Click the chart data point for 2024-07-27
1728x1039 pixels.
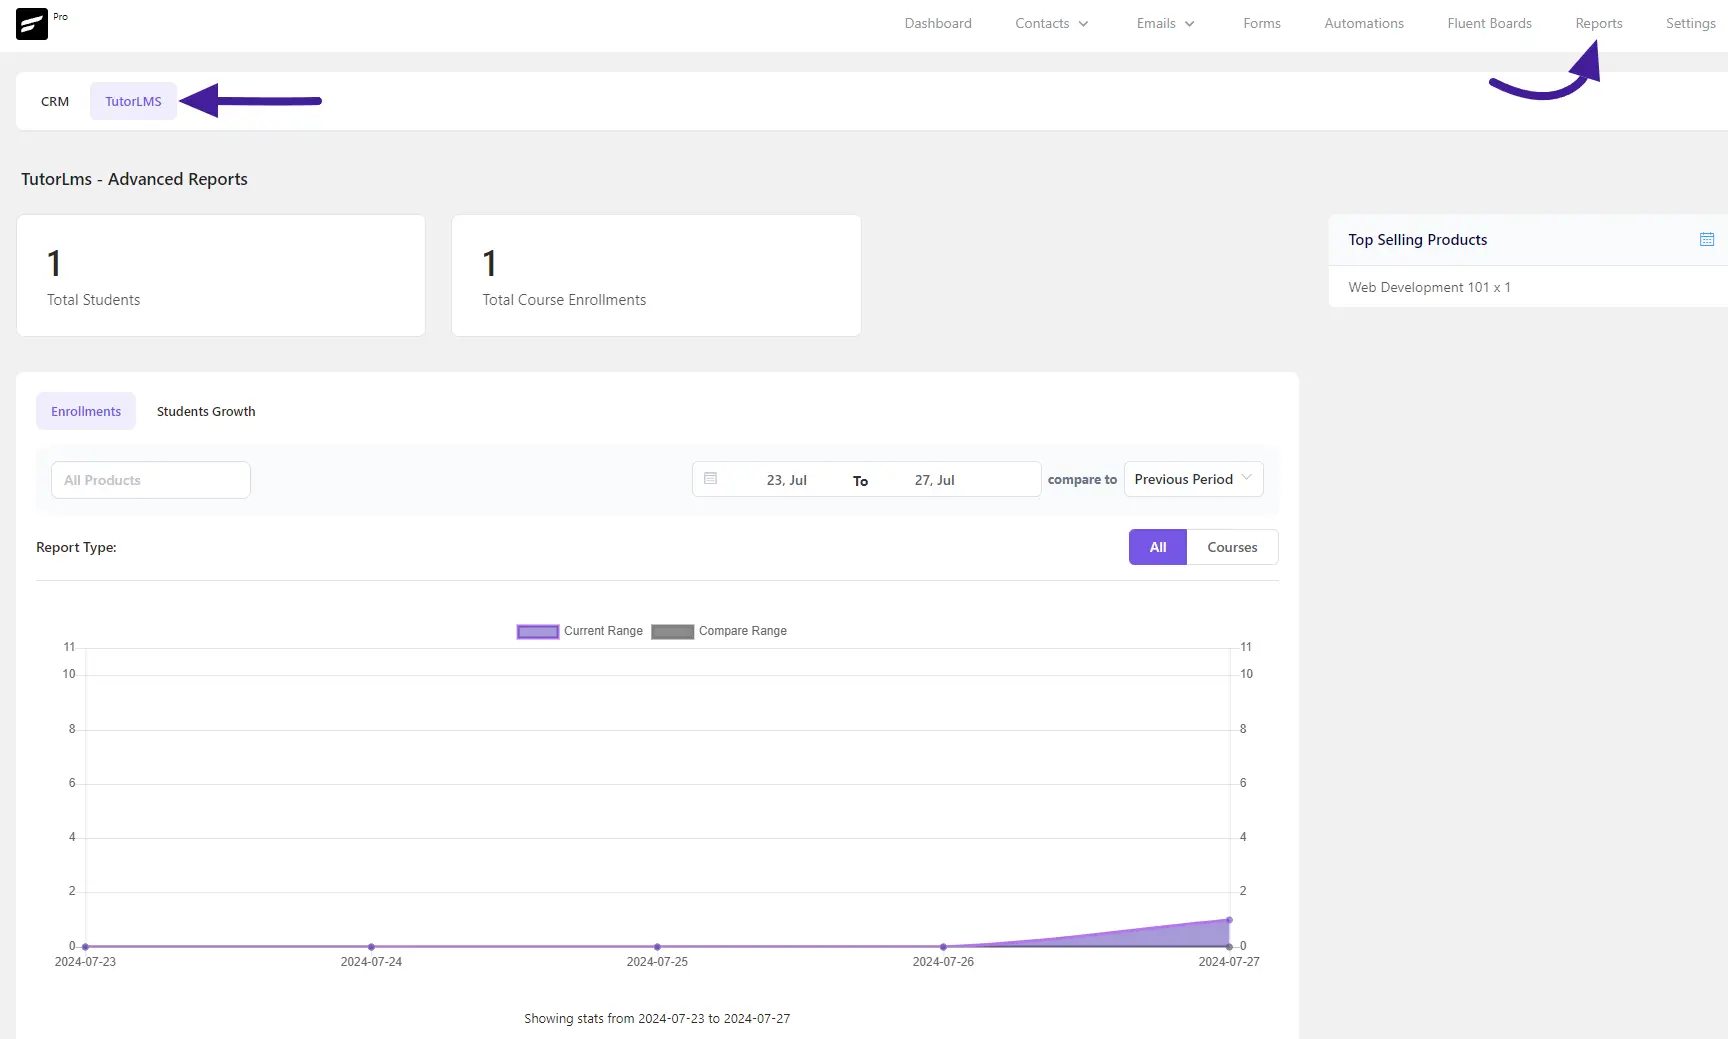point(1229,920)
